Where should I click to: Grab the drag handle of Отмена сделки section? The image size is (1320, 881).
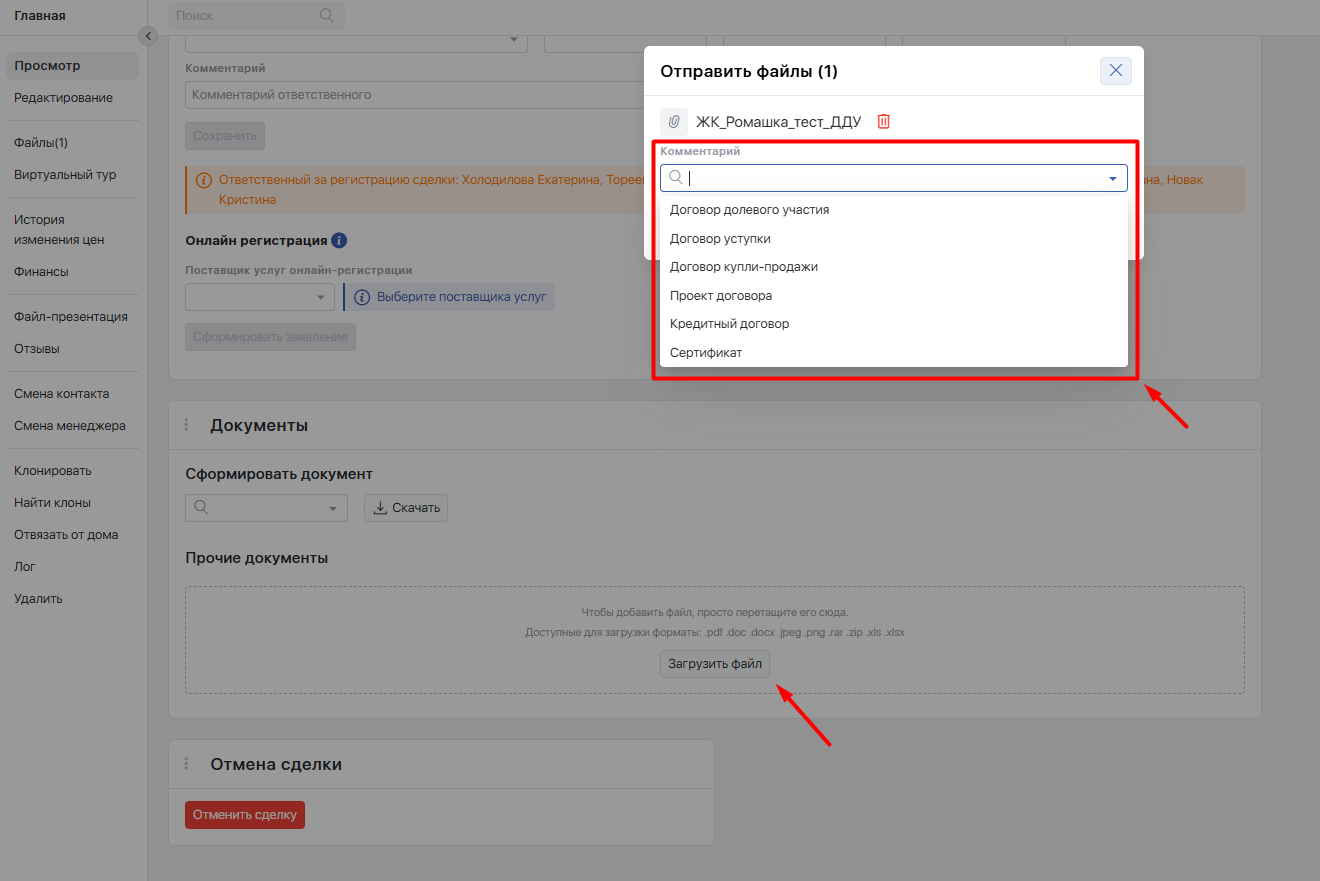click(186, 764)
